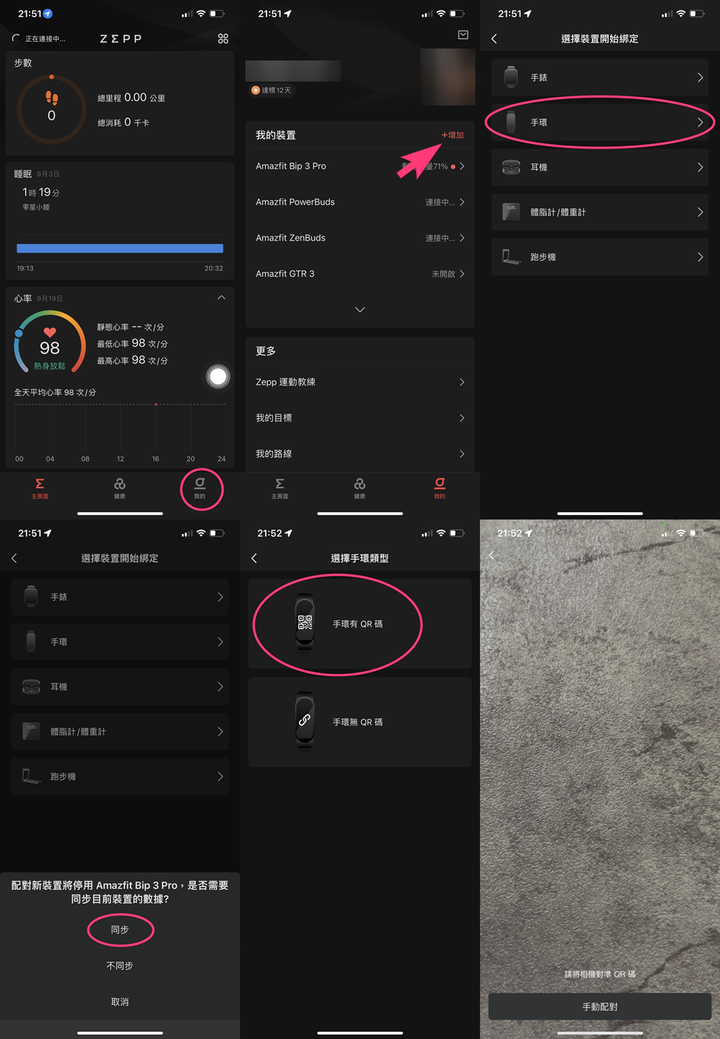The width and height of the screenshot is (720, 1039).
Task: Open the inbox mail icon on the profile screen
Action: click(x=463, y=34)
